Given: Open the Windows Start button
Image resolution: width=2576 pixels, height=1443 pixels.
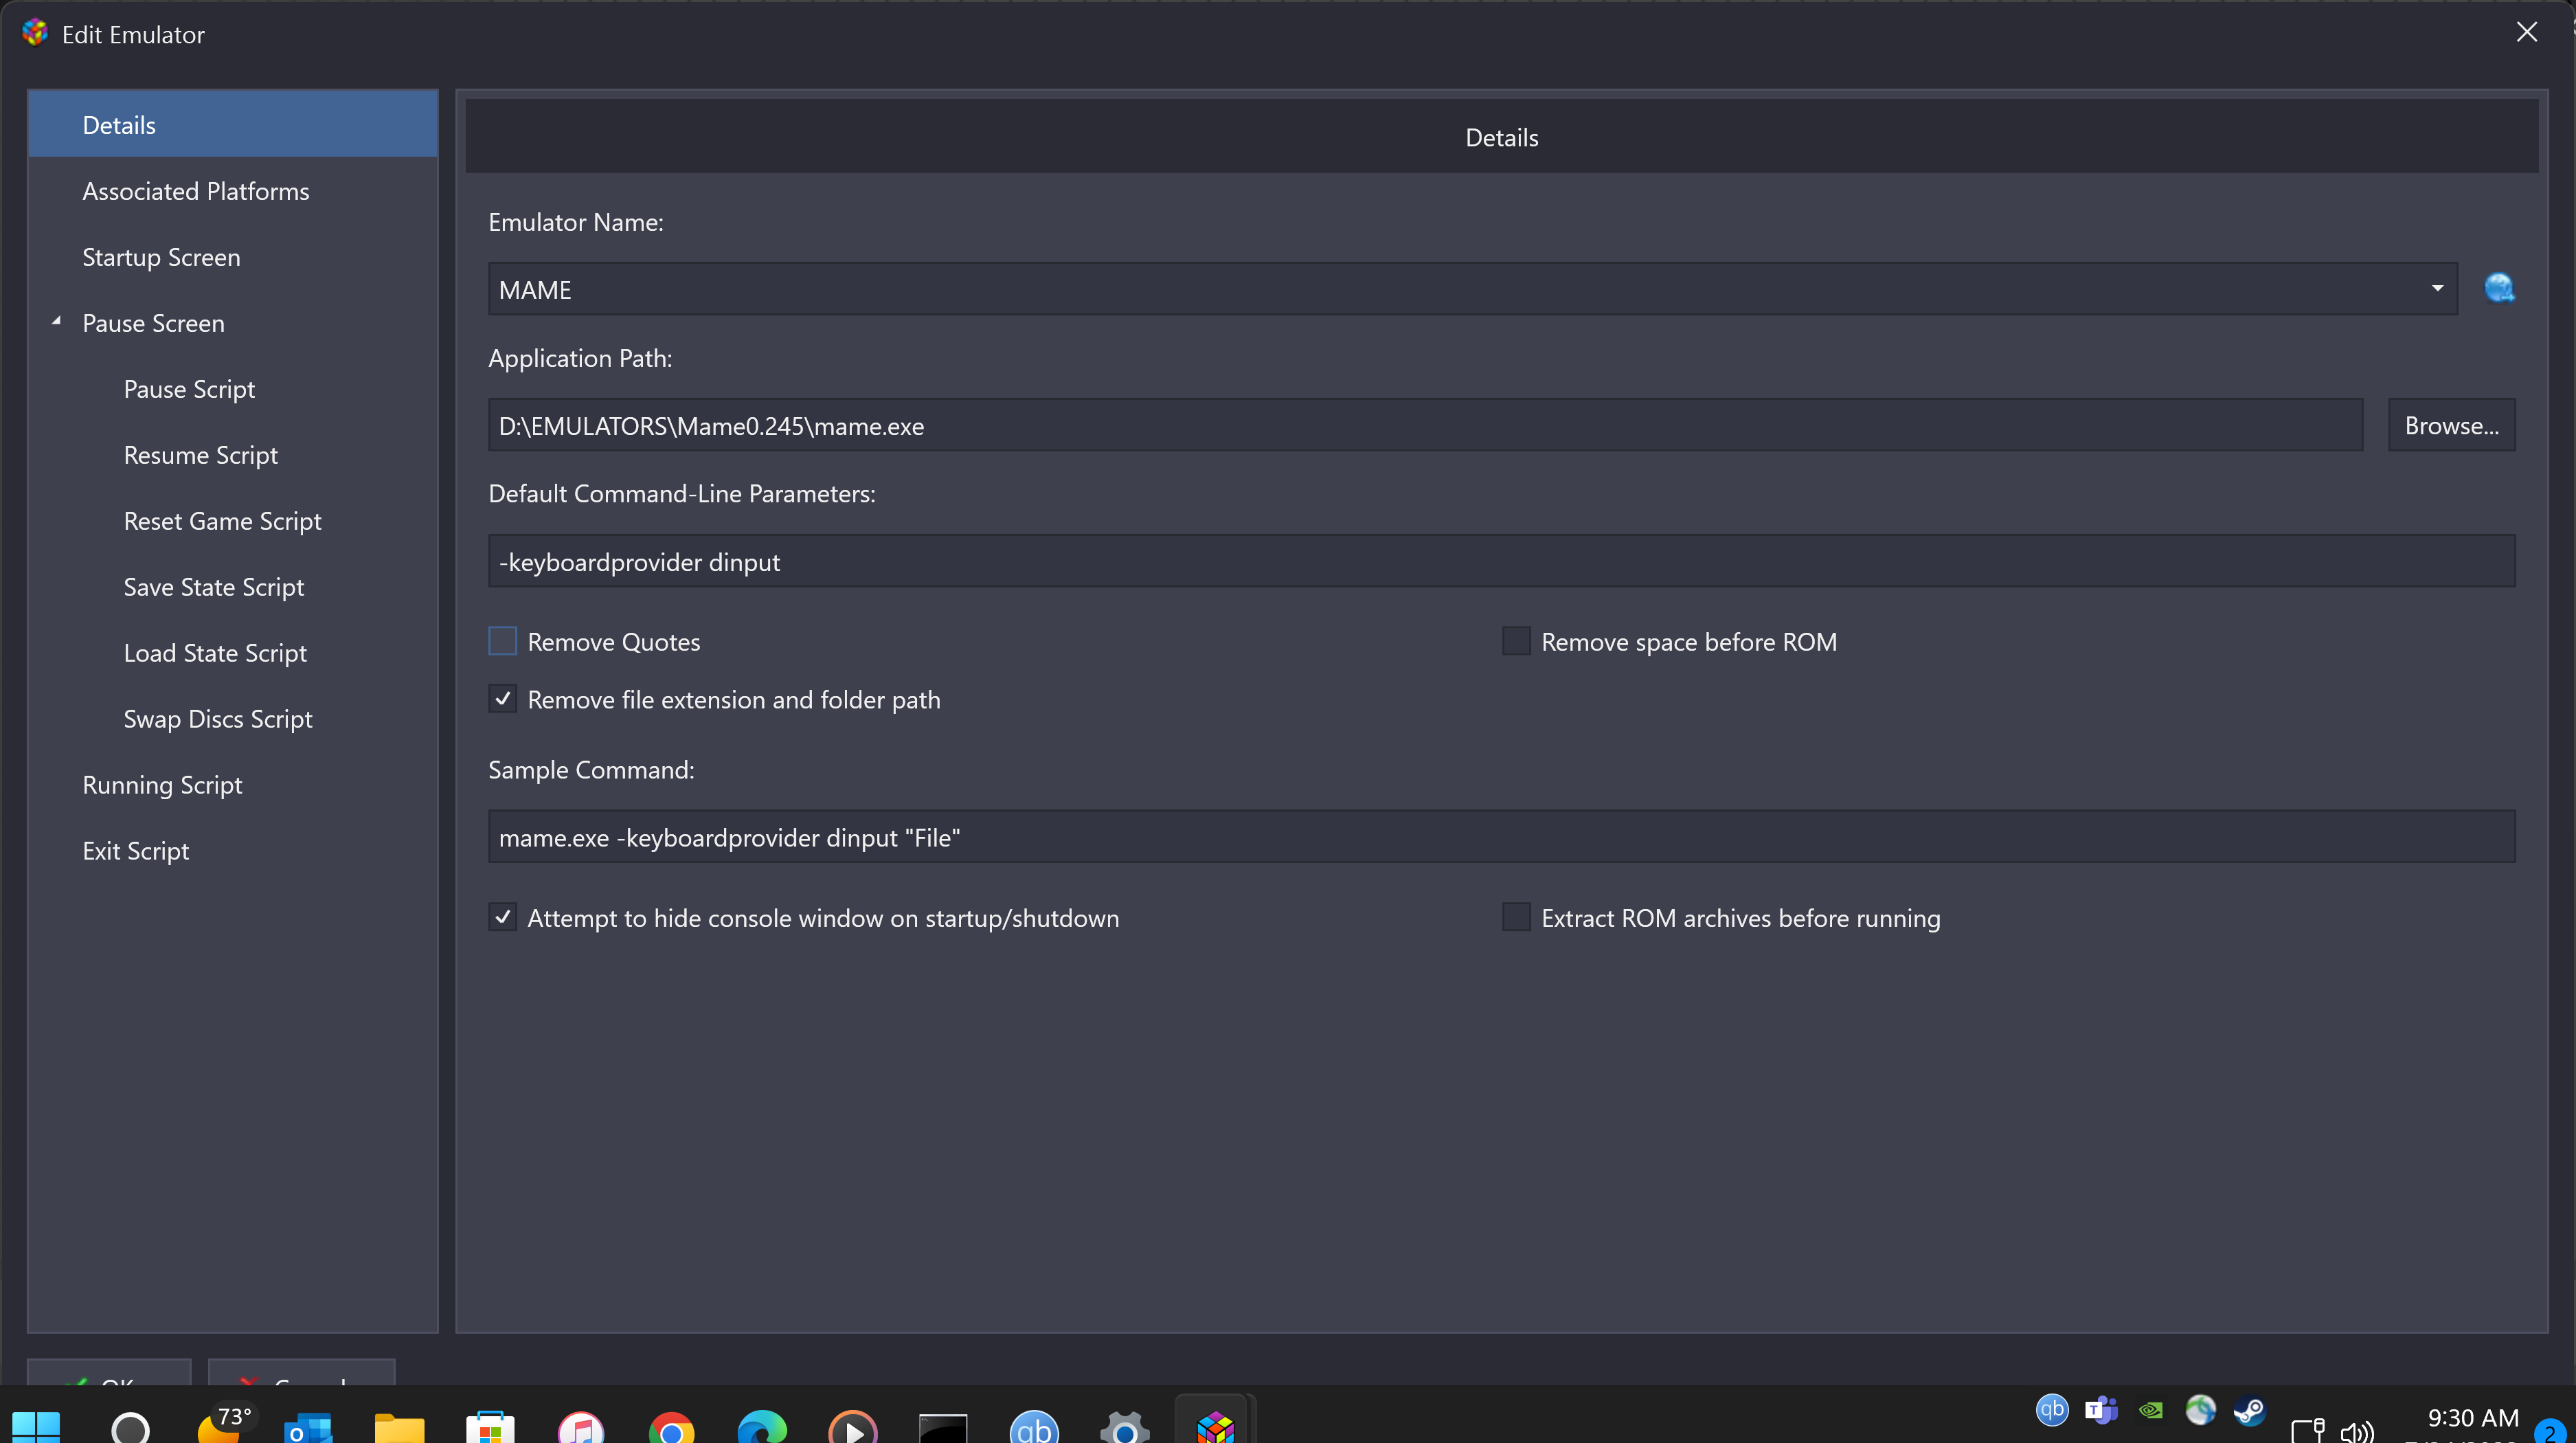Looking at the screenshot, I should (x=36, y=1428).
